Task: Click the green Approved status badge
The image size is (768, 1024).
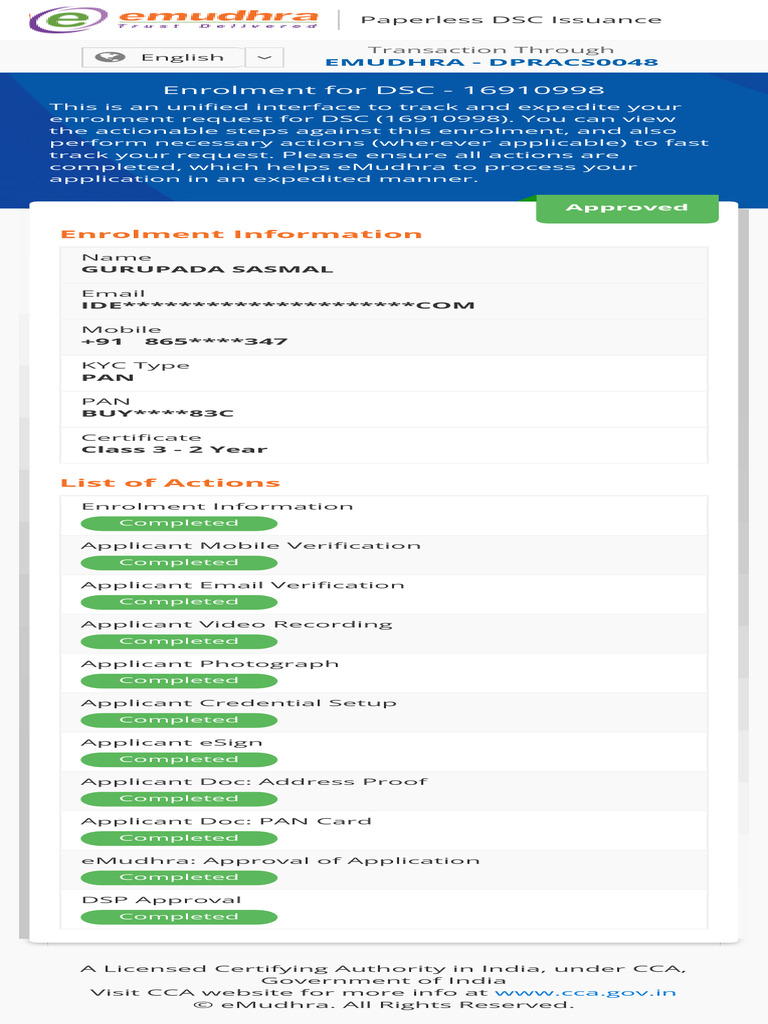Action: [627, 208]
